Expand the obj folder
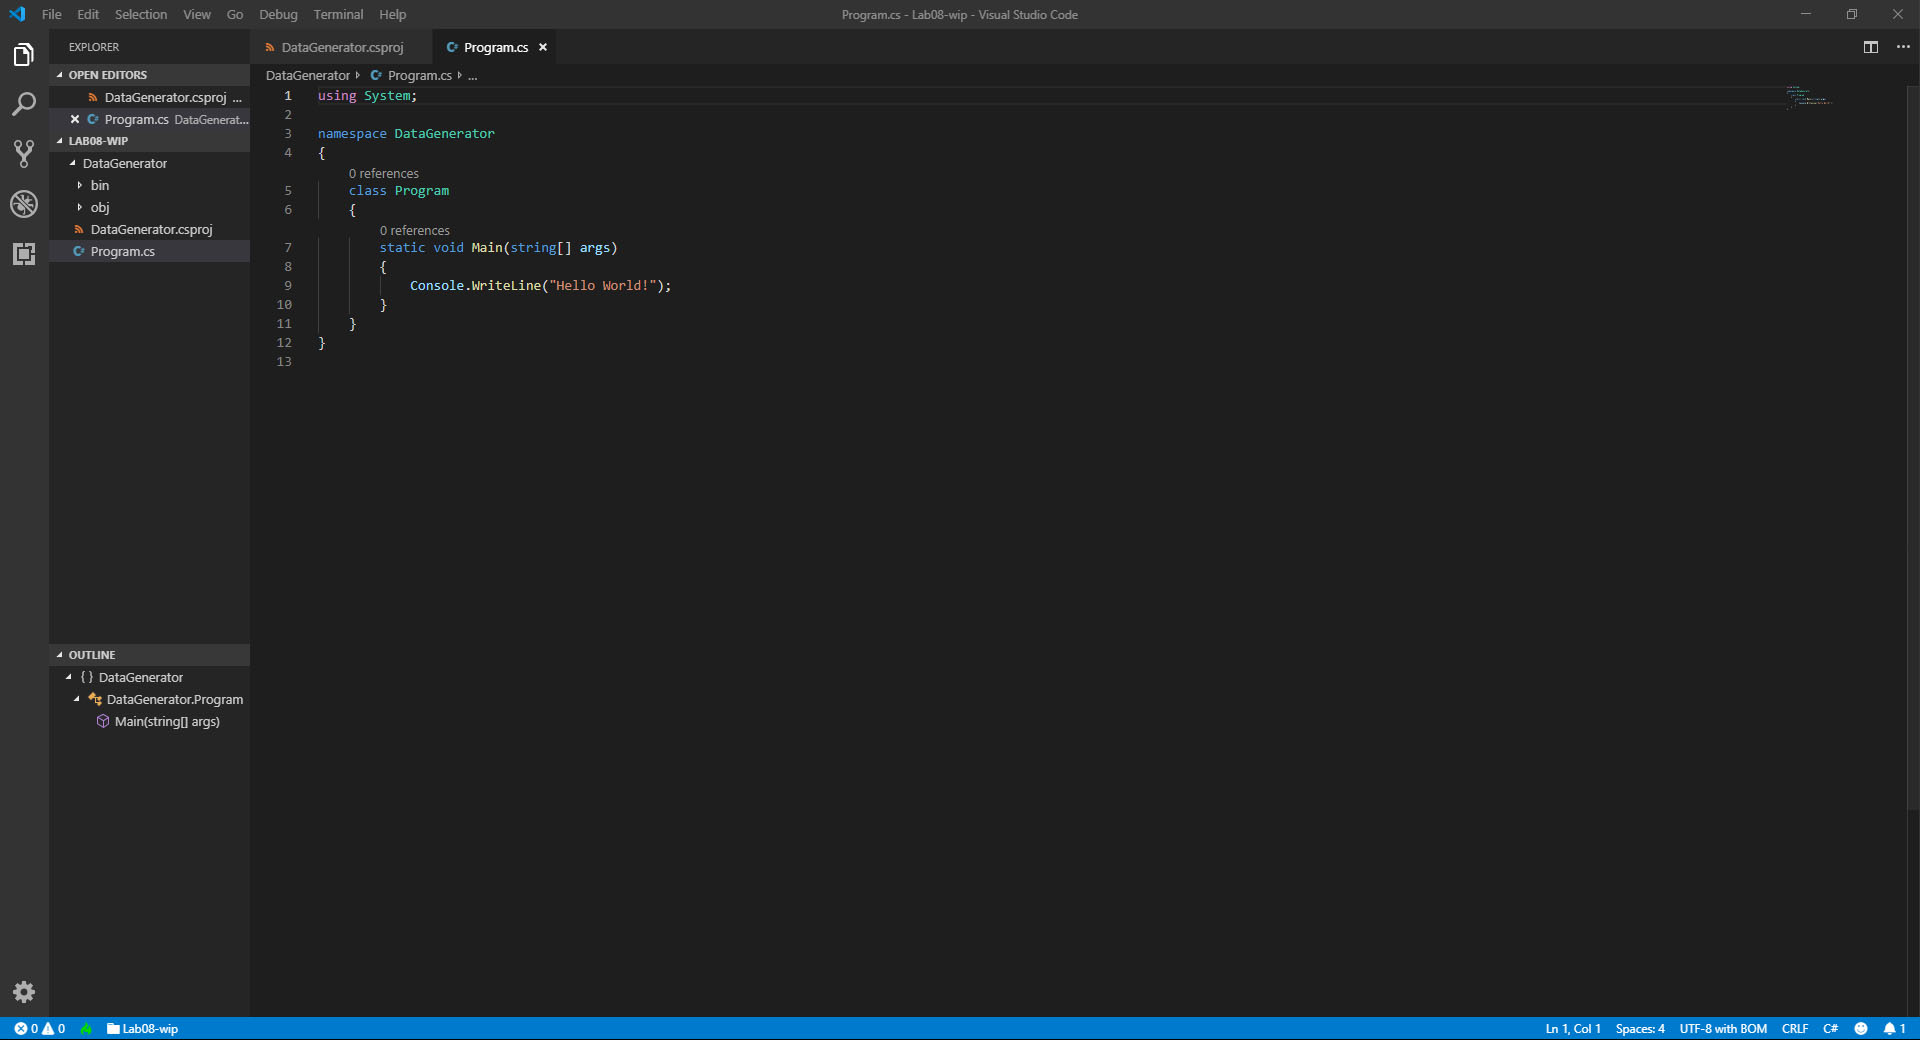1920x1040 pixels. coord(80,207)
